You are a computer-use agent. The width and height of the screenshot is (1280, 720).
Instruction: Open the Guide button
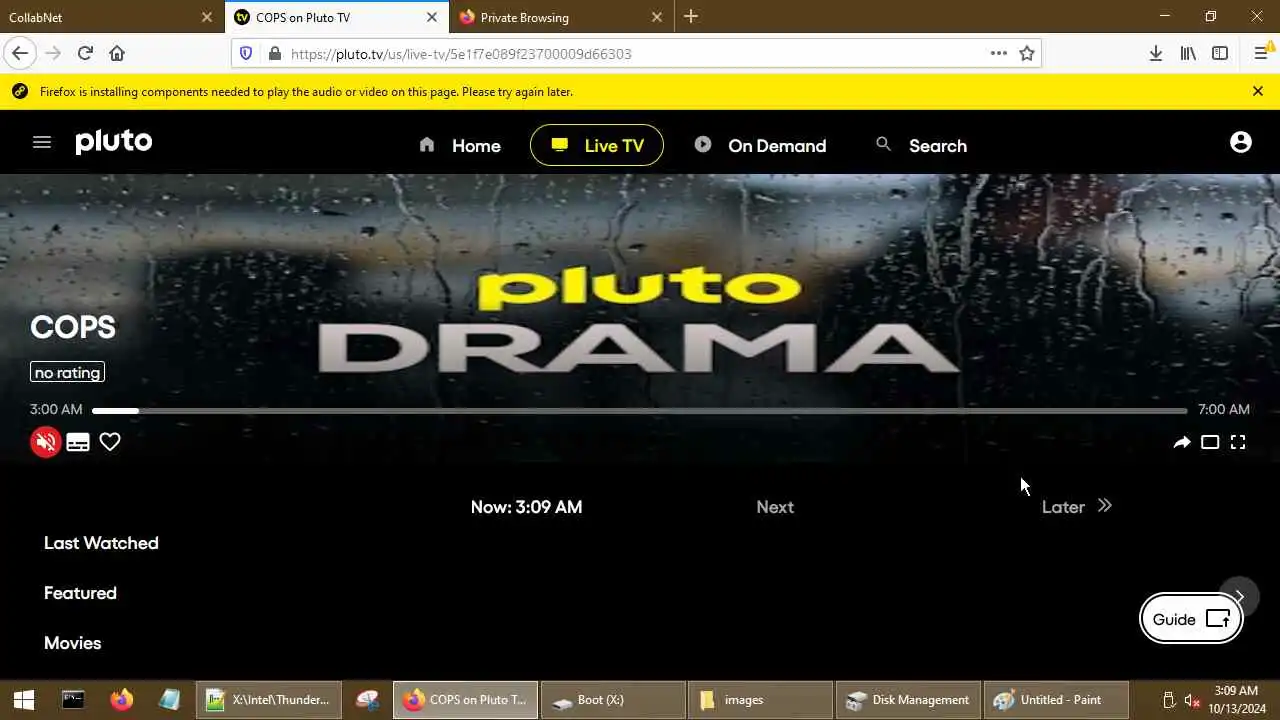pyautogui.click(x=1191, y=619)
